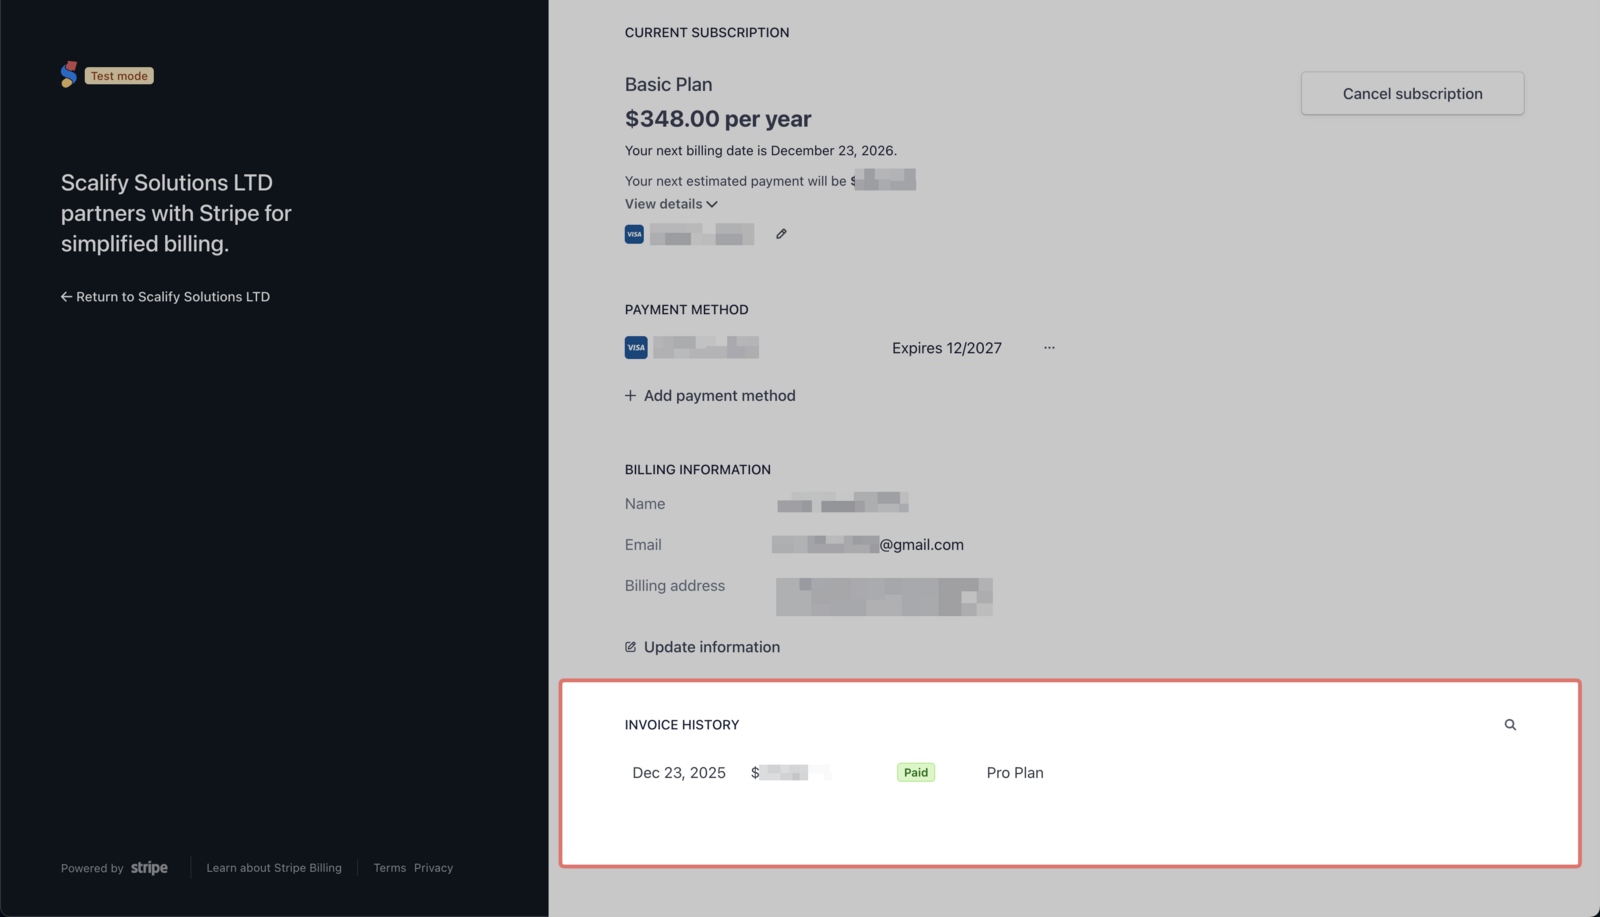The width and height of the screenshot is (1600, 917).
Task: Click the pencil icon to edit subscription card
Action: [781, 233]
